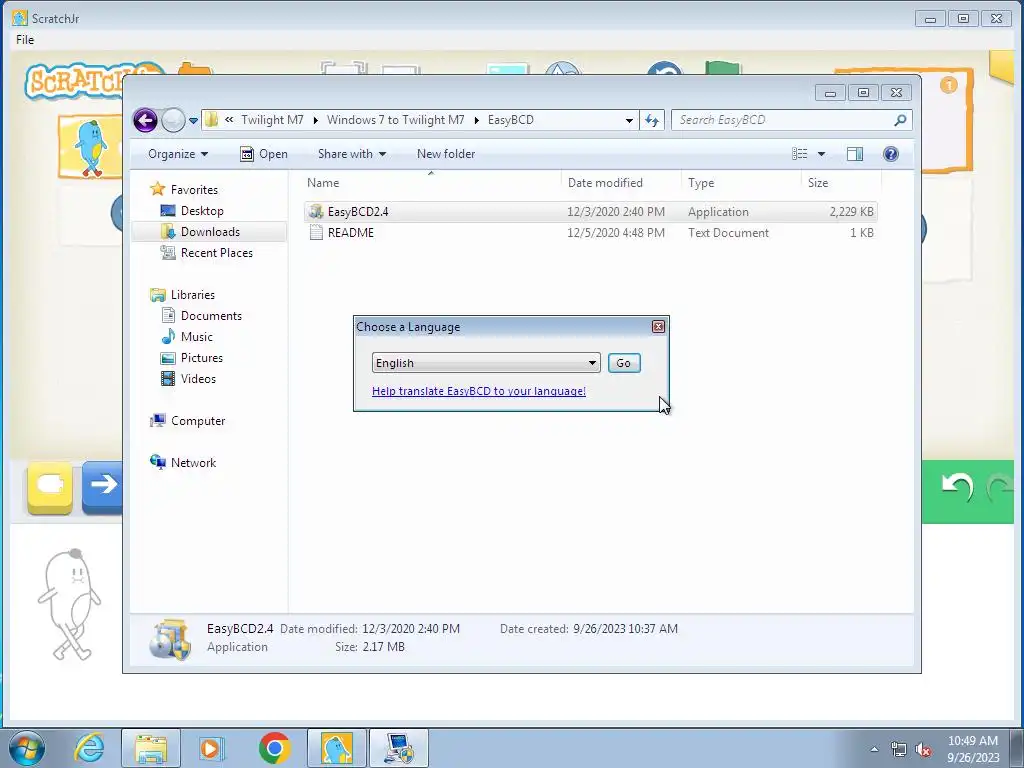Click the refresh button beside address bar

pos(652,120)
